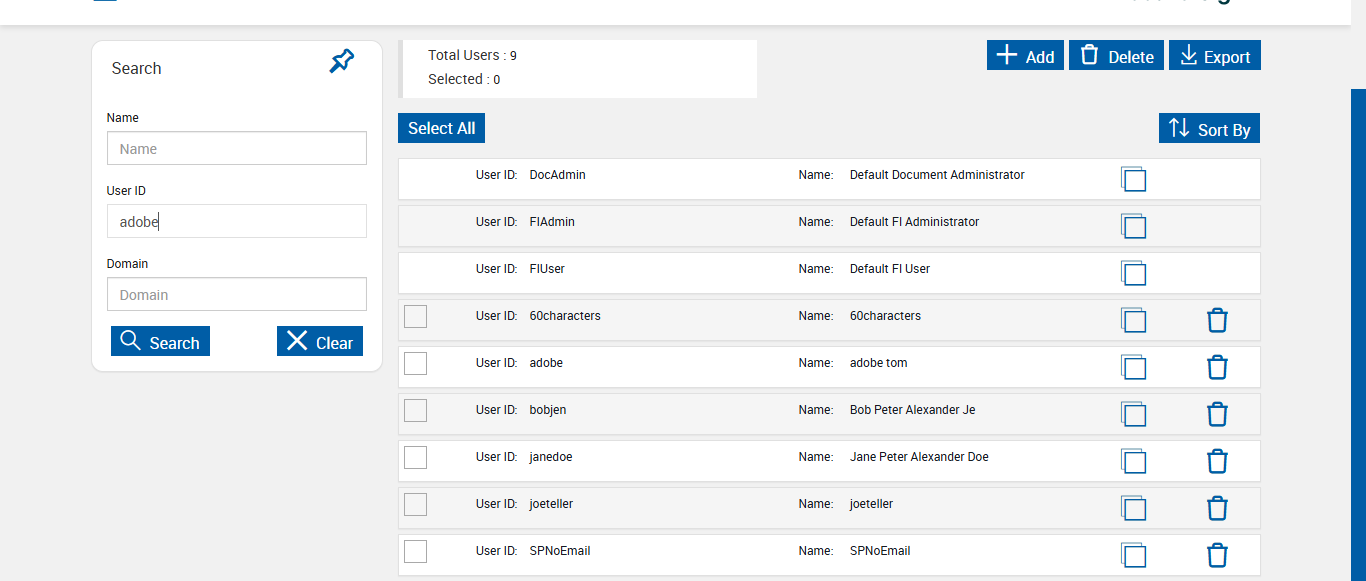Click trash icon for 60characters row

click(1217, 320)
